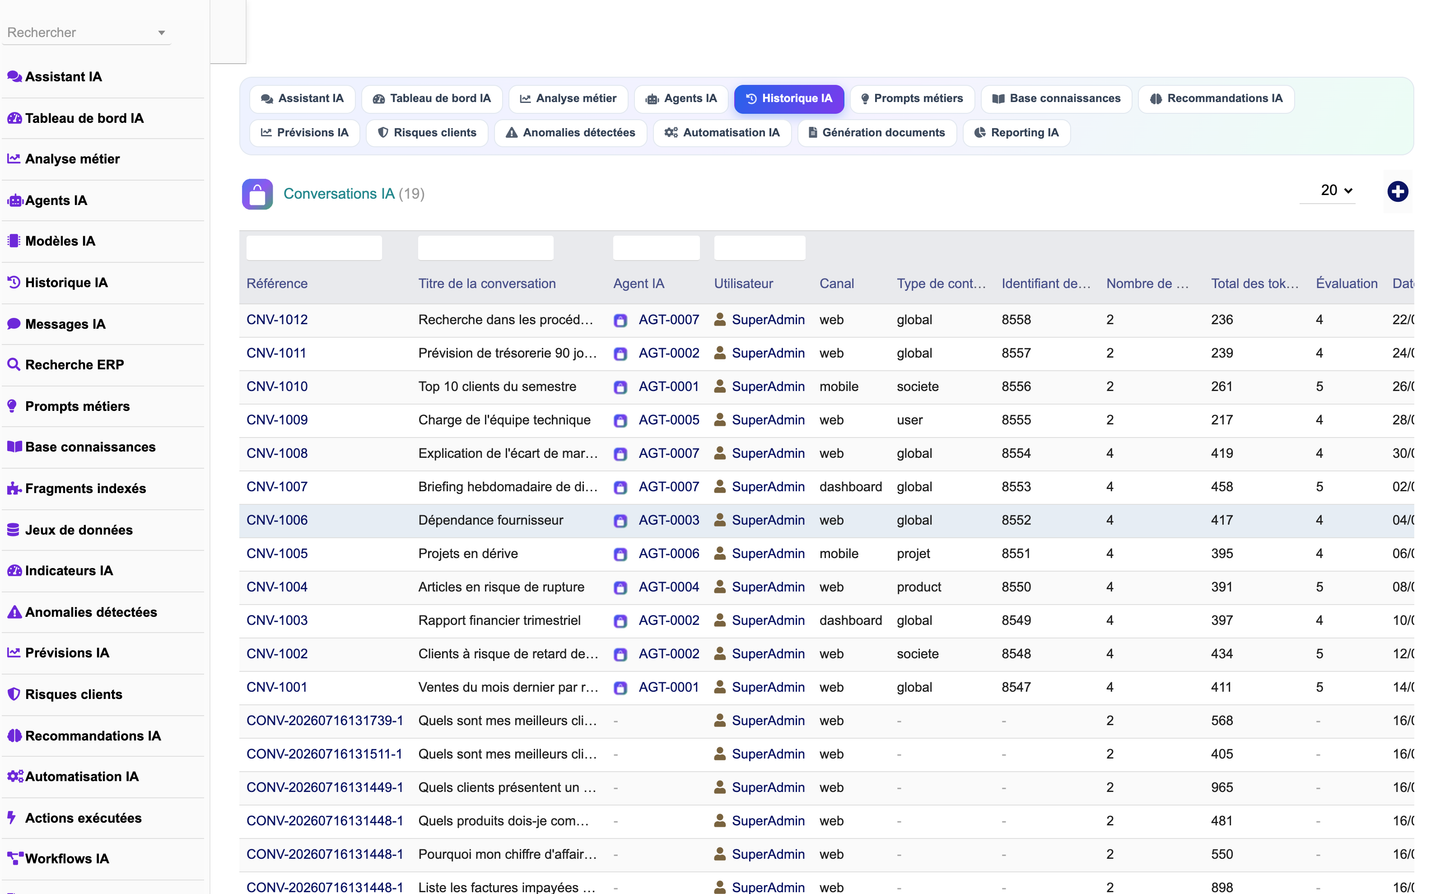Switch to the Prompts métiers tab

click(911, 99)
